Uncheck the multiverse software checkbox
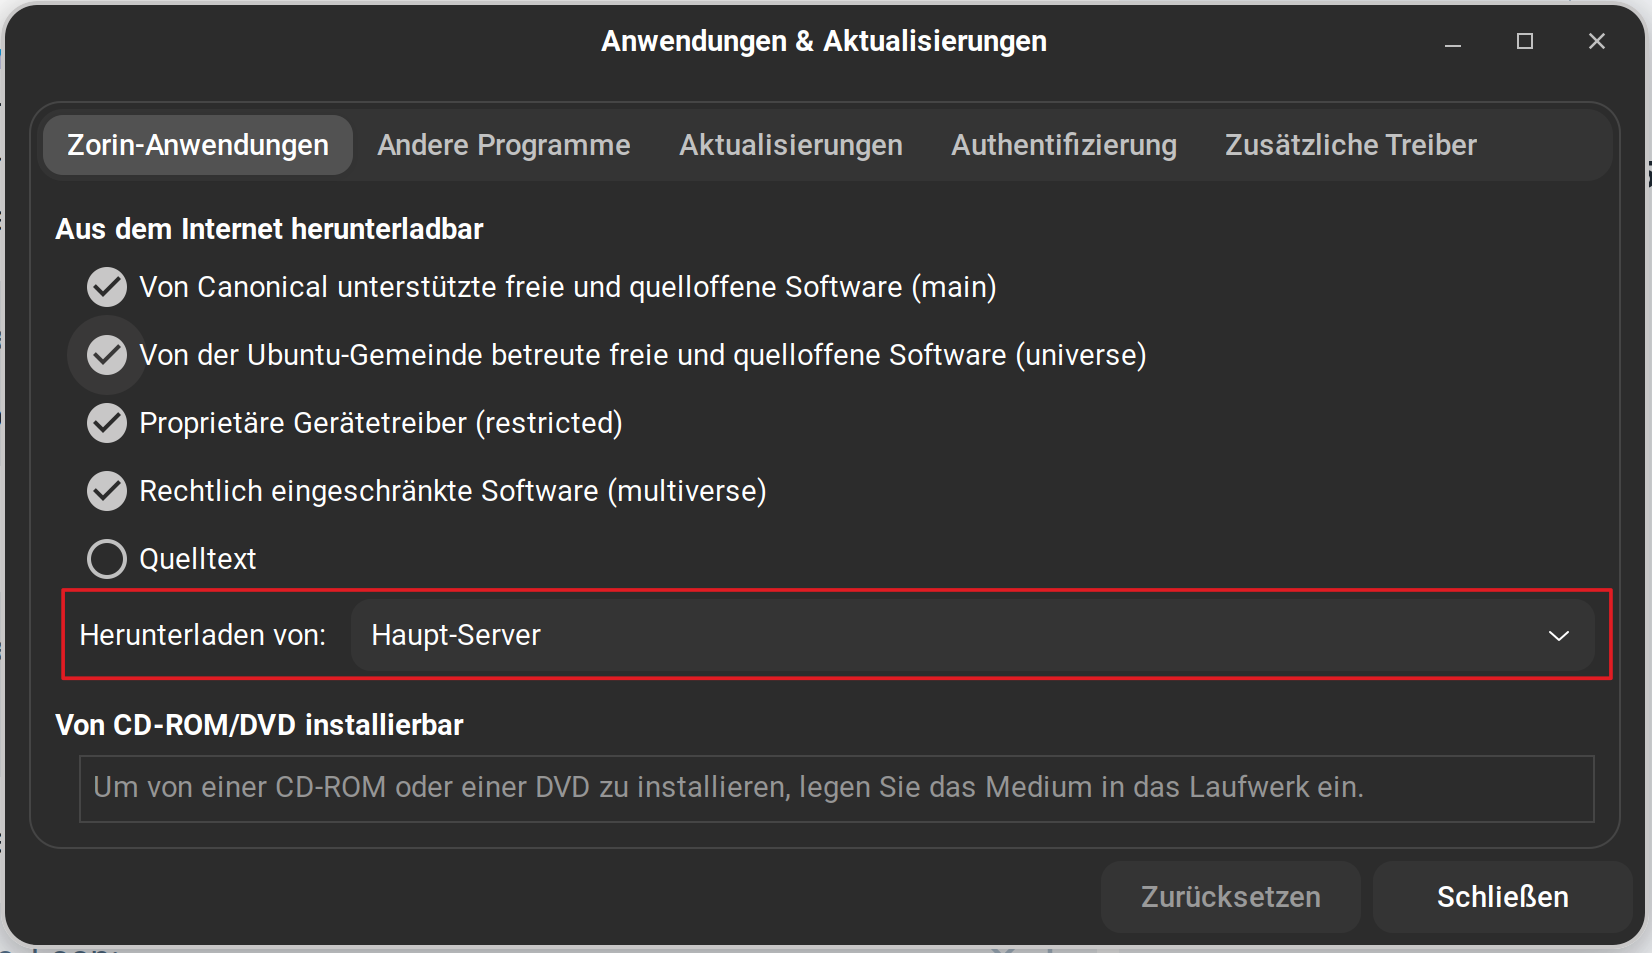Image resolution: width=1652 pixels, height=953 pixels. click(107, 491)
